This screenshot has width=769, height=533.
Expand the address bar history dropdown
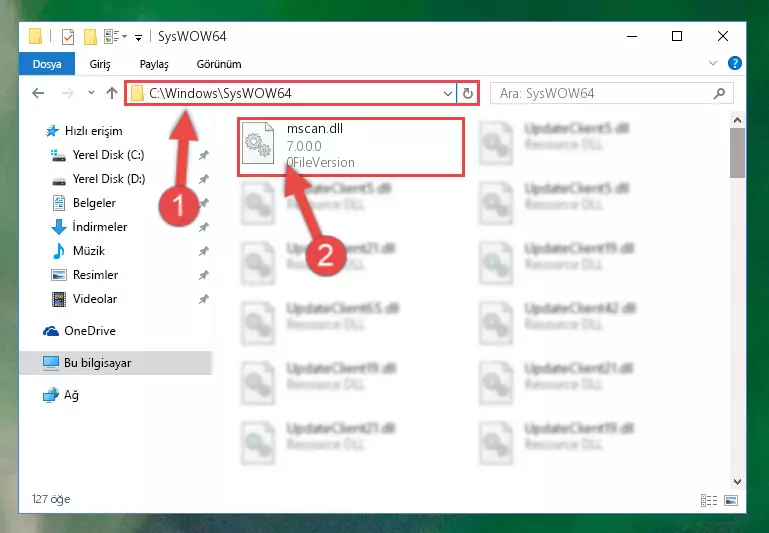(447, 93)
